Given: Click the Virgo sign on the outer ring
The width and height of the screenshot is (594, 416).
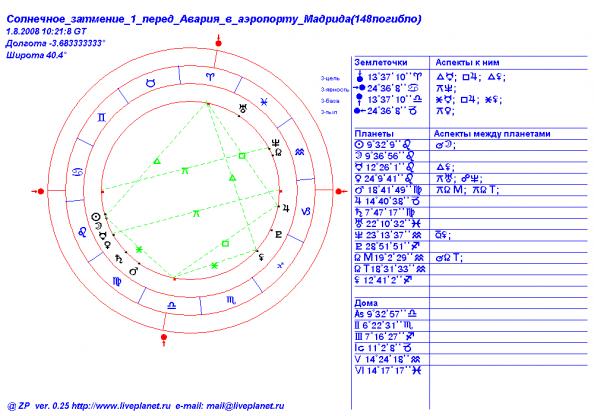Looking at the screenshot, I should point(117,281).
